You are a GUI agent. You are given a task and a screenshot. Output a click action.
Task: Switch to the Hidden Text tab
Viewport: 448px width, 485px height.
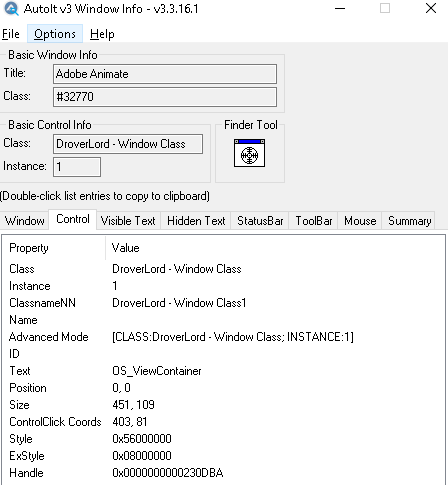[x=196, y=221]
